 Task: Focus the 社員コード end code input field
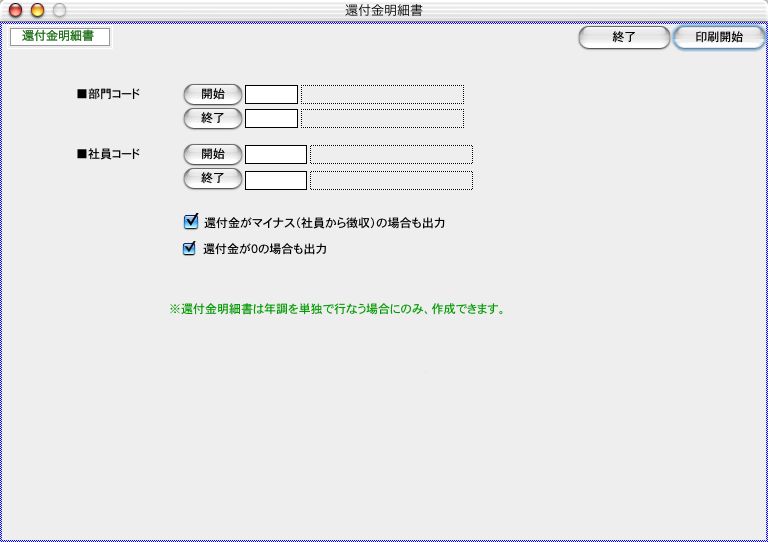point(275,180)
